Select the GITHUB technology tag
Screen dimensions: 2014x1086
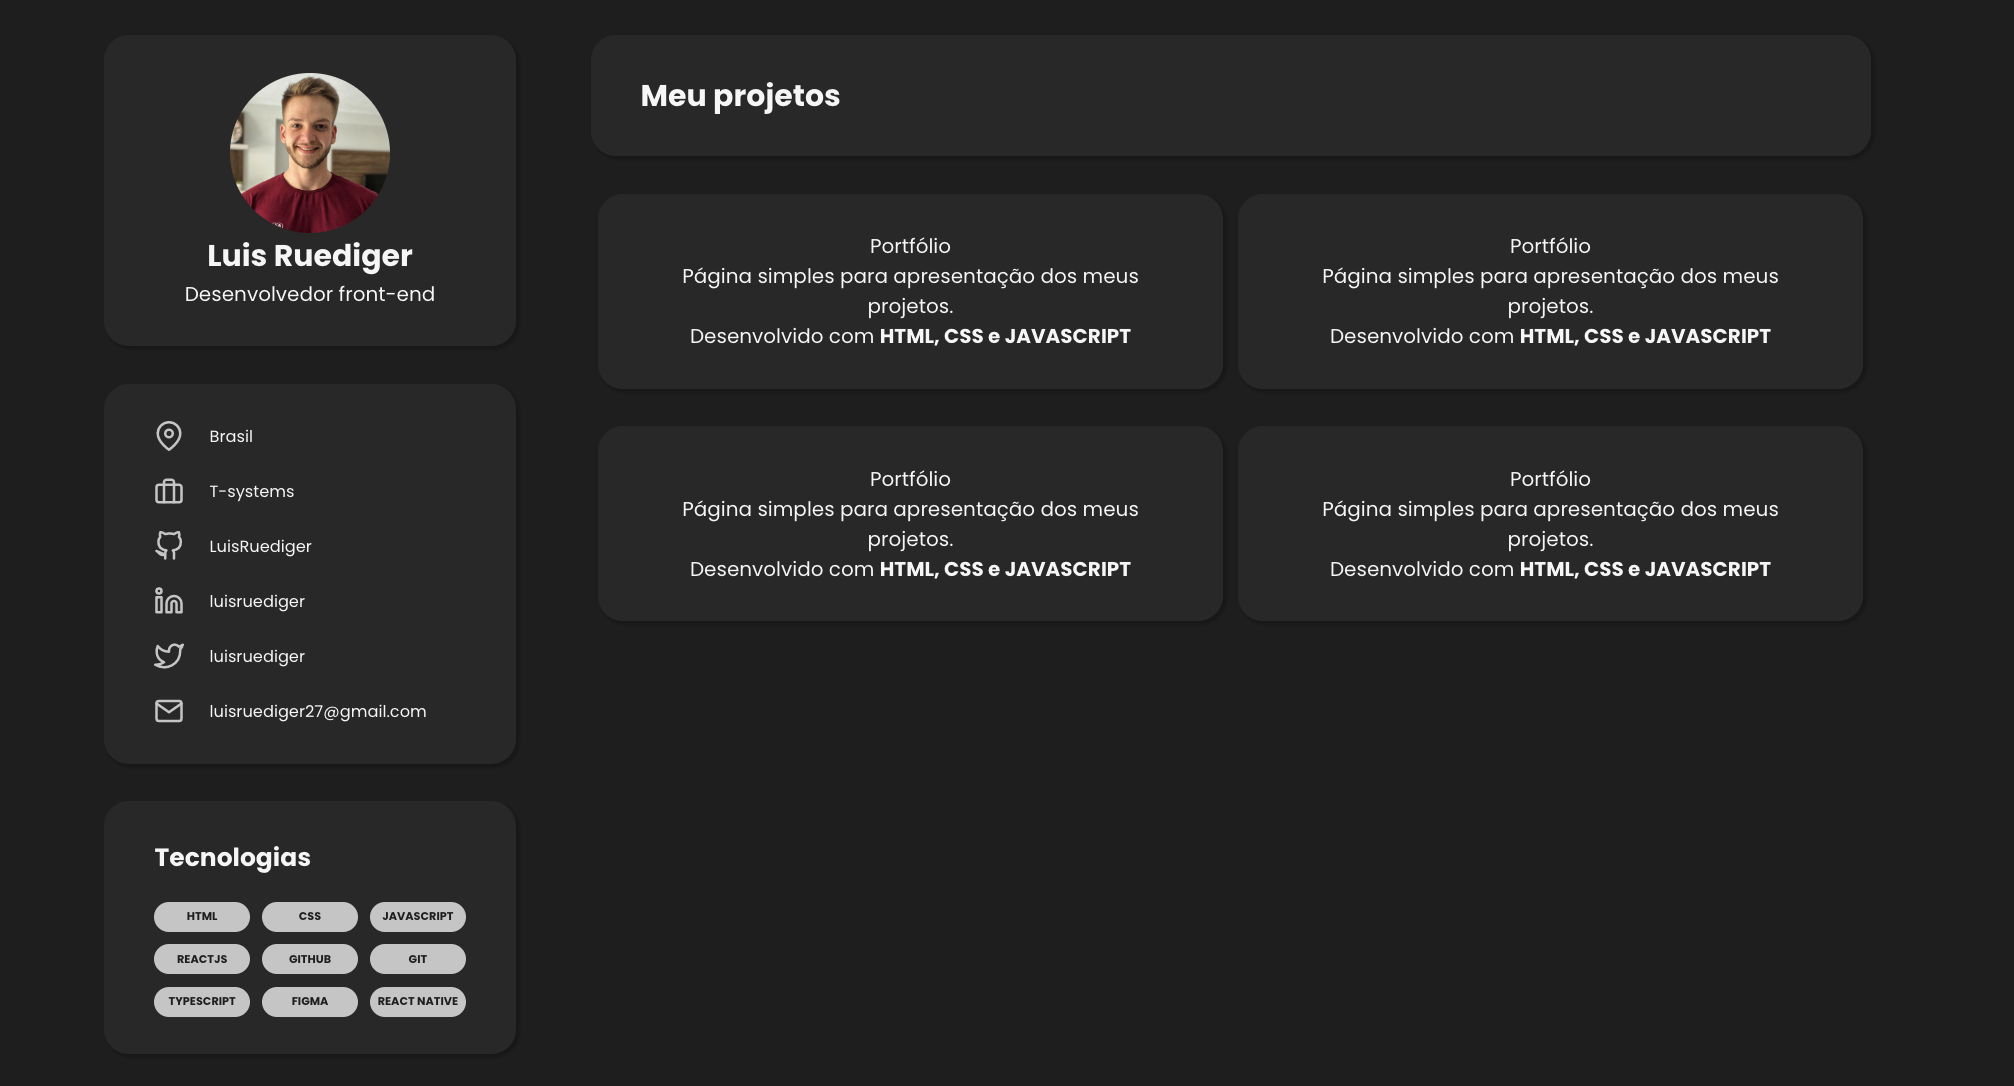[x=310, y=959]
